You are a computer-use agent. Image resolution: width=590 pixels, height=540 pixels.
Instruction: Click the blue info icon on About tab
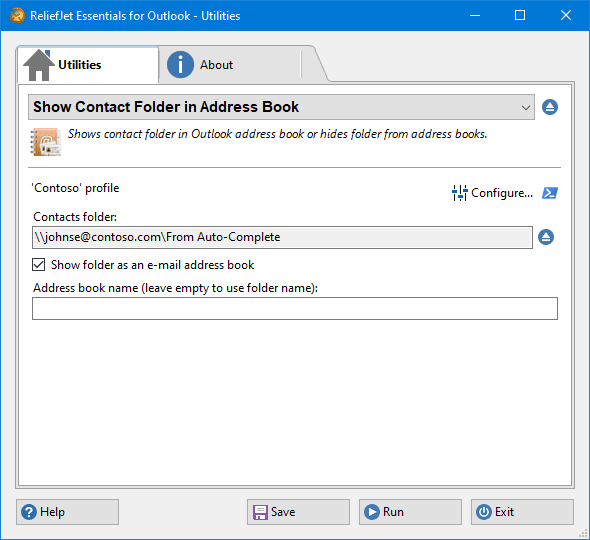coord(180,65)
